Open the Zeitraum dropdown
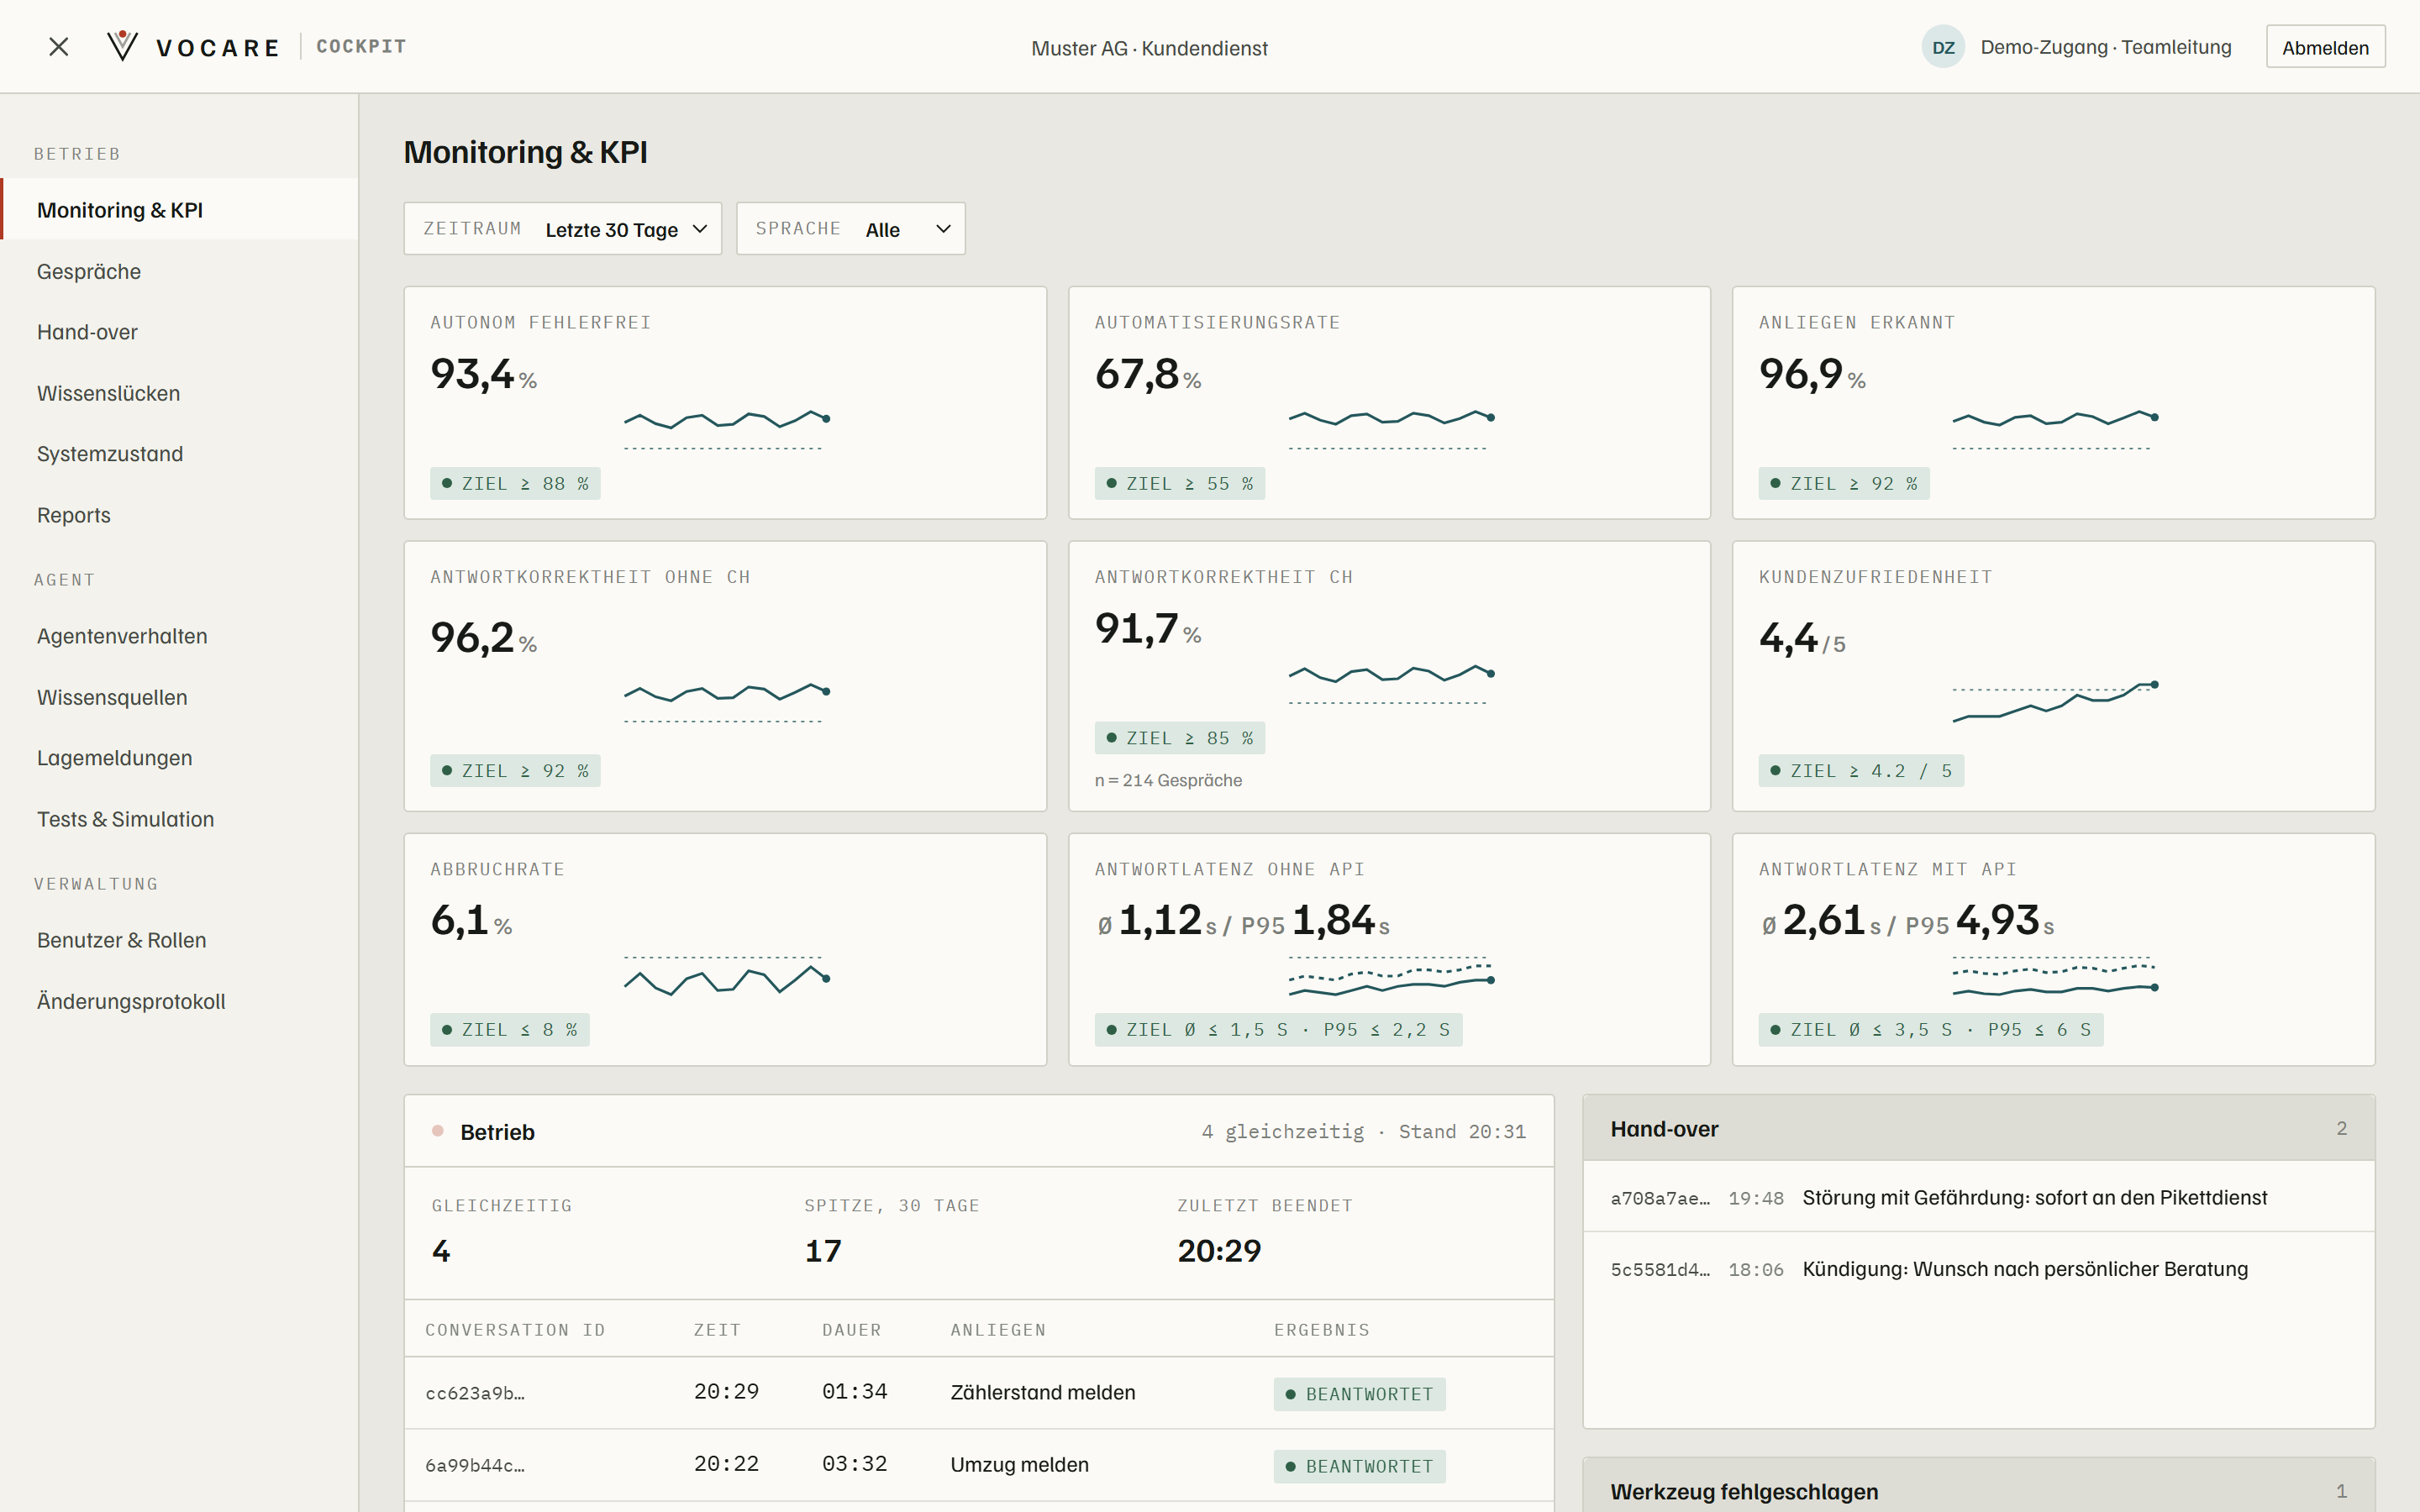Screen dimensions: 2420x1512 (562, 229)
